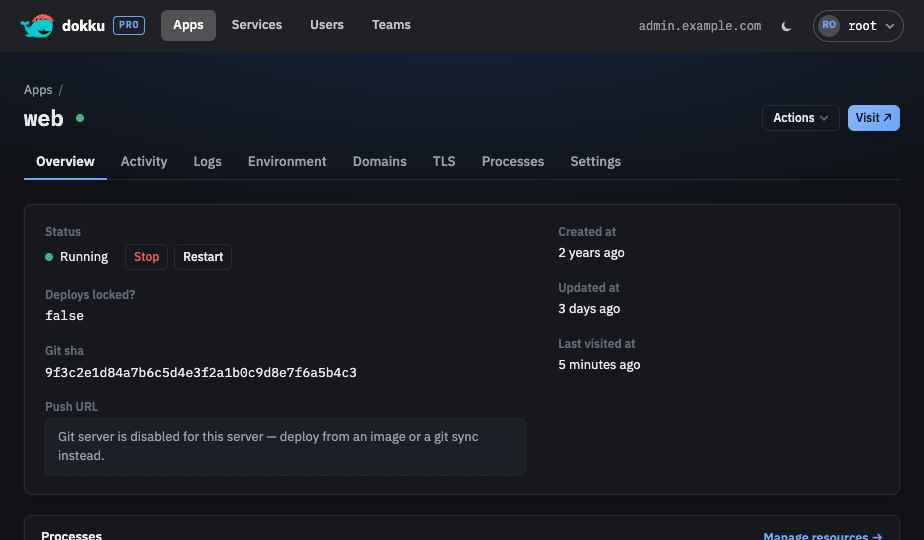Screen dimensions: 924x540
Task: Click the web app title heading
Action: tap(44, 118)
